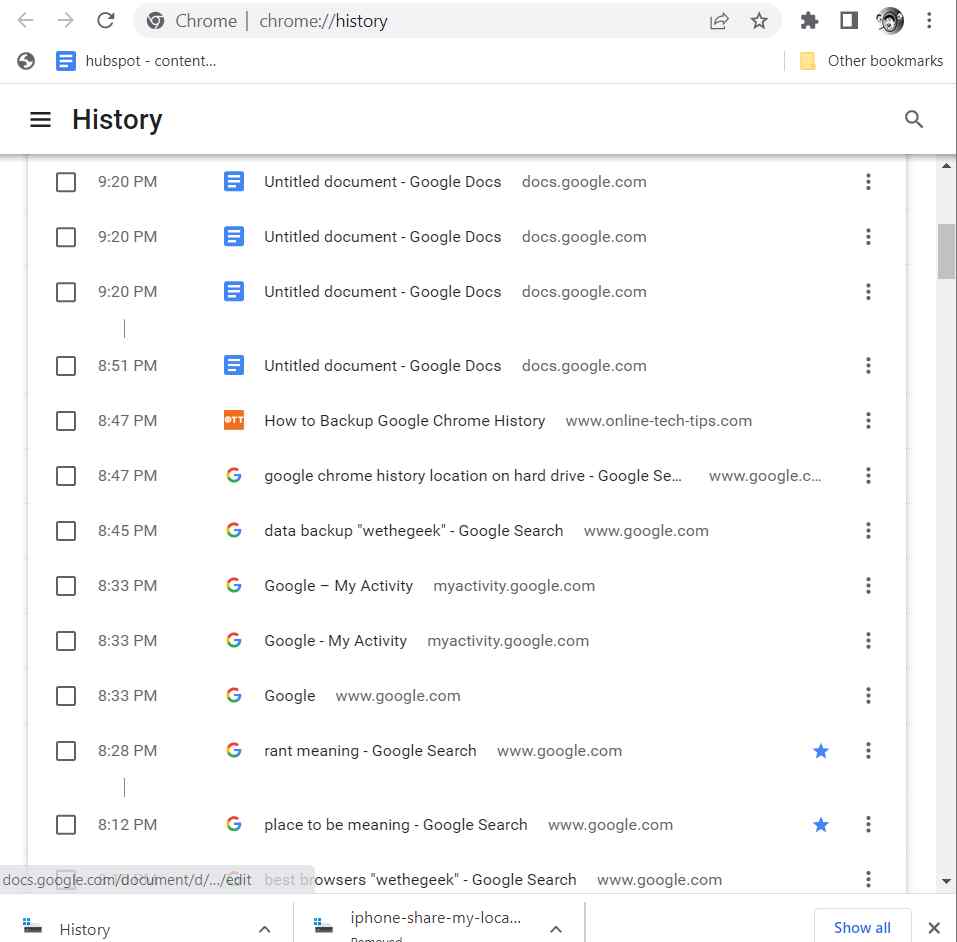Image resolution: width=957 pixels, height=942 pixels.
Task: Click the bookmark star on place to be meaning entry
Action: click(821, 824)
